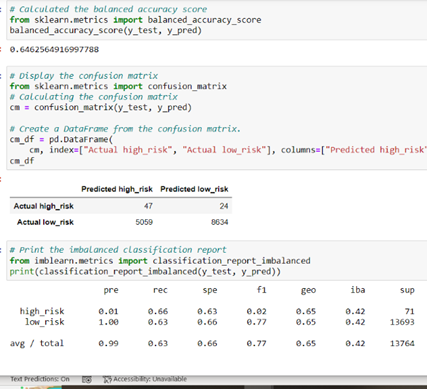Click the comment '# Calculated the balanced accuracy score'
This screenshot has height=389, width=427.
108,9
